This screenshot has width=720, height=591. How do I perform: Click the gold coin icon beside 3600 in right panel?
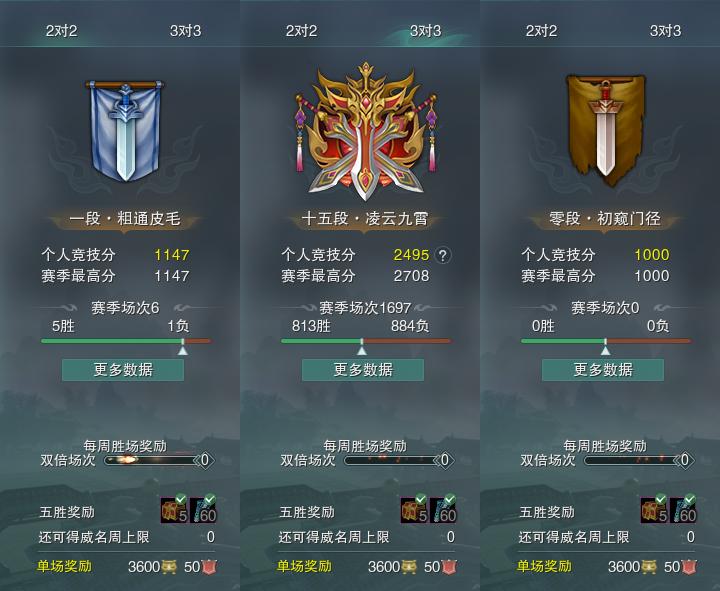(649, 567)
